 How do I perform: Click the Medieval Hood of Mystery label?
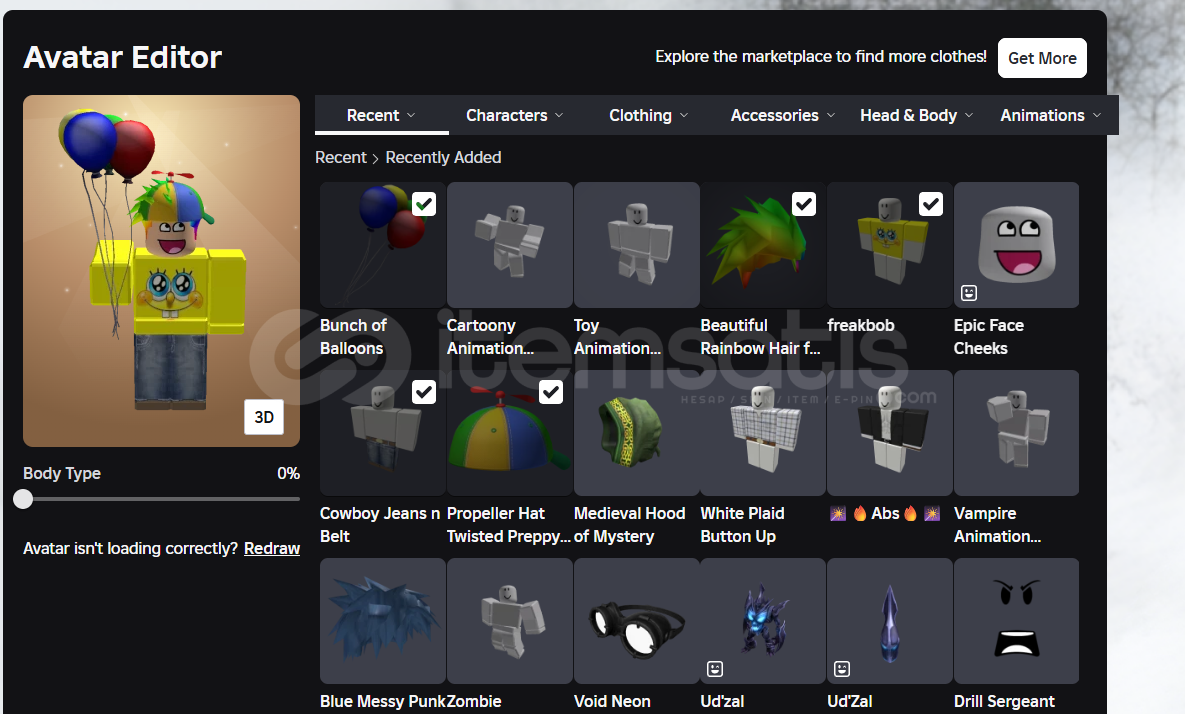click(630, 525)
